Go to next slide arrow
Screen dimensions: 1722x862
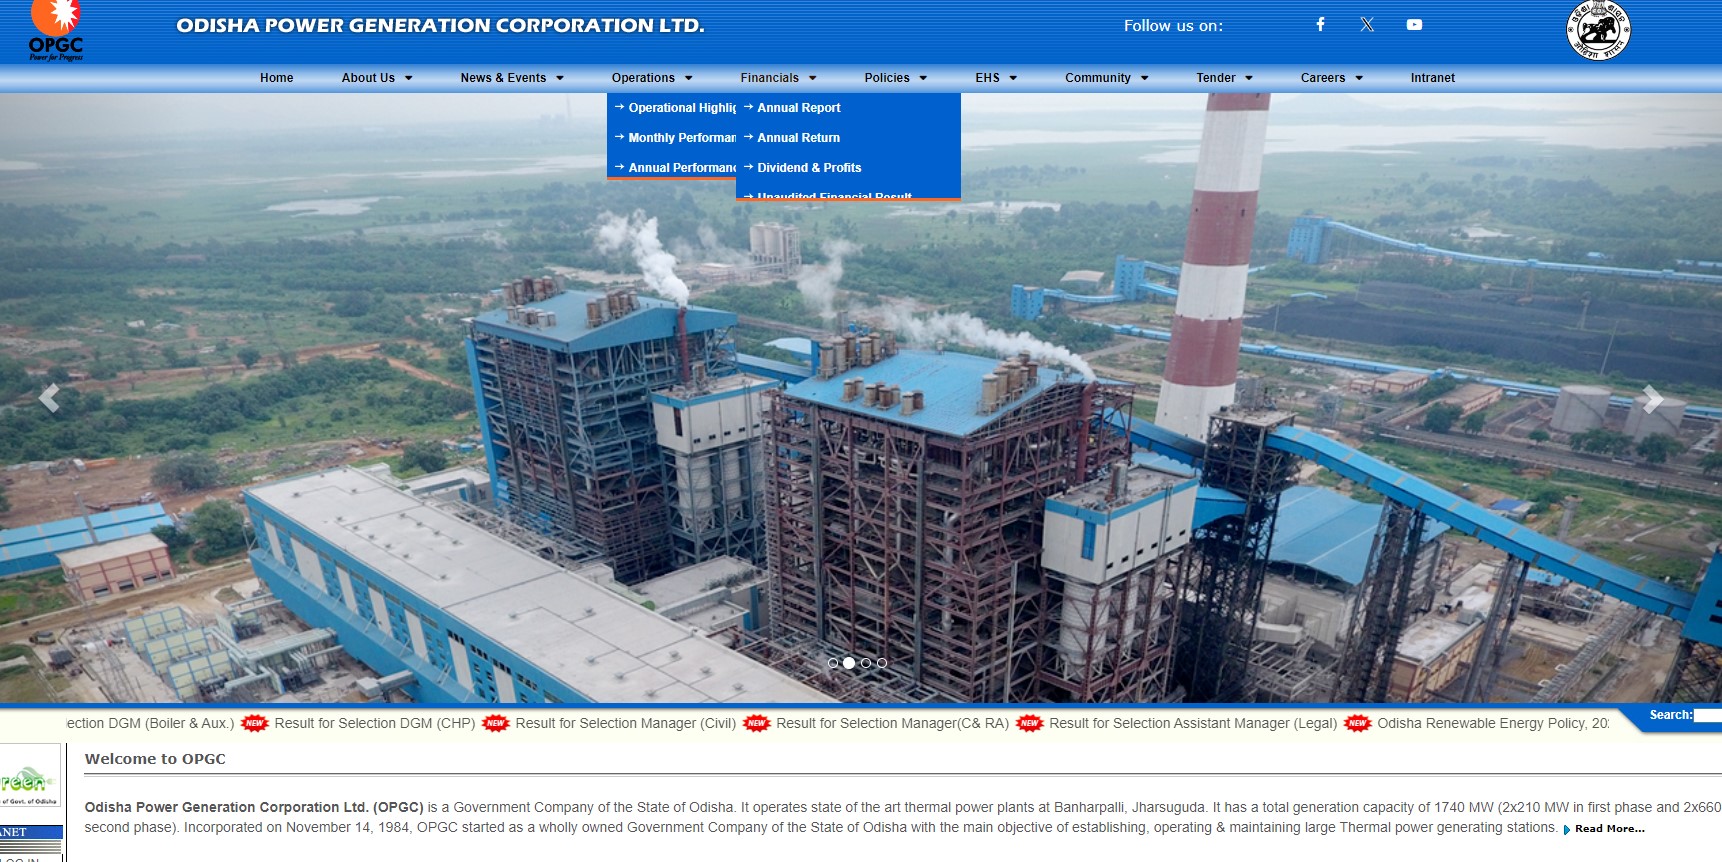(1652, 399)
